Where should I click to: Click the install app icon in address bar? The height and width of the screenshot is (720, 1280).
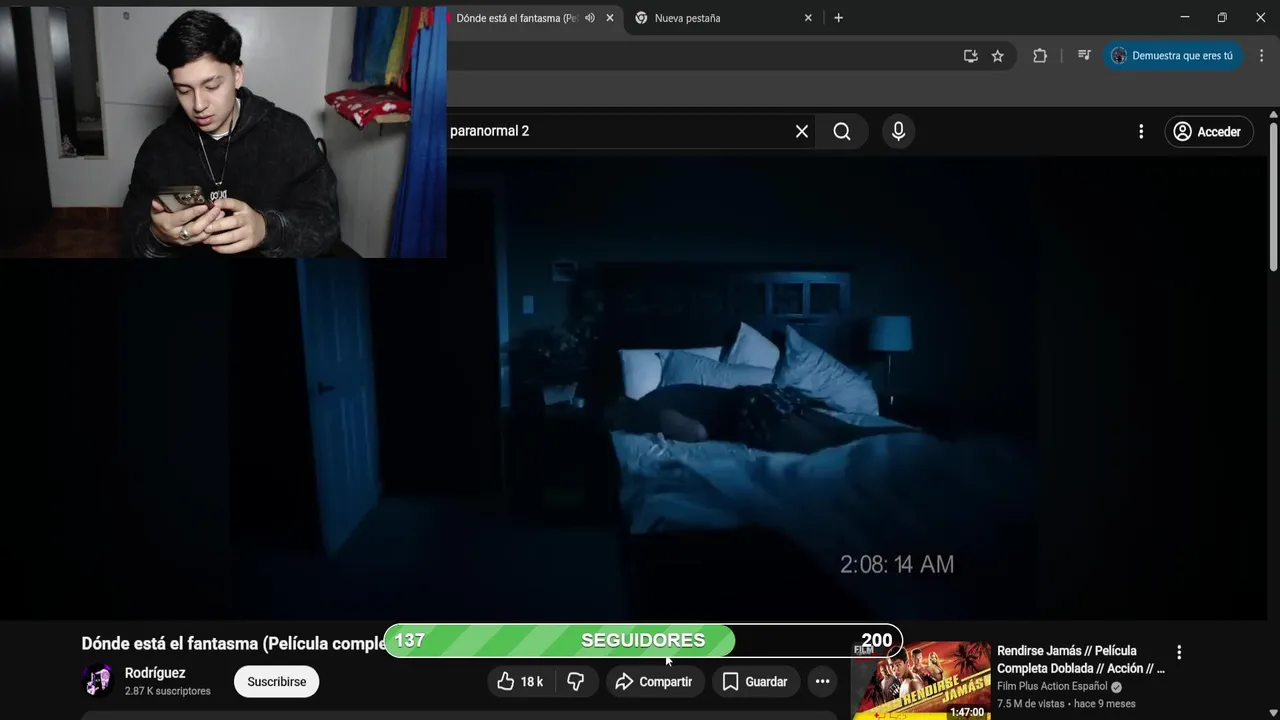[x=970, y=56]
